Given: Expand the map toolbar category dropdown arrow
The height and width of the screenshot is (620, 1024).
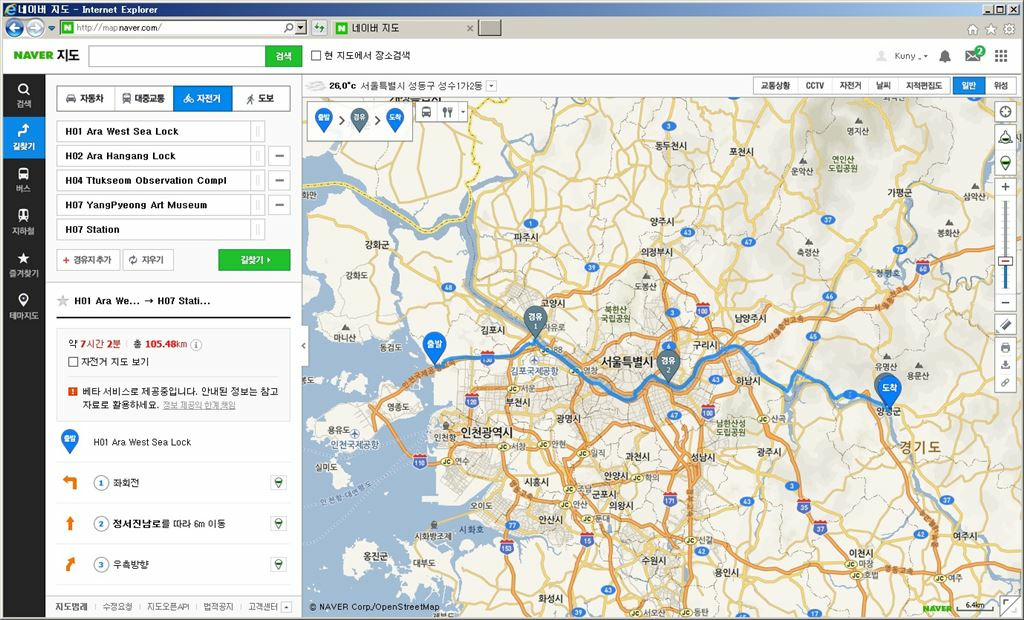Looking at the screenshot, I should point(462,112).
